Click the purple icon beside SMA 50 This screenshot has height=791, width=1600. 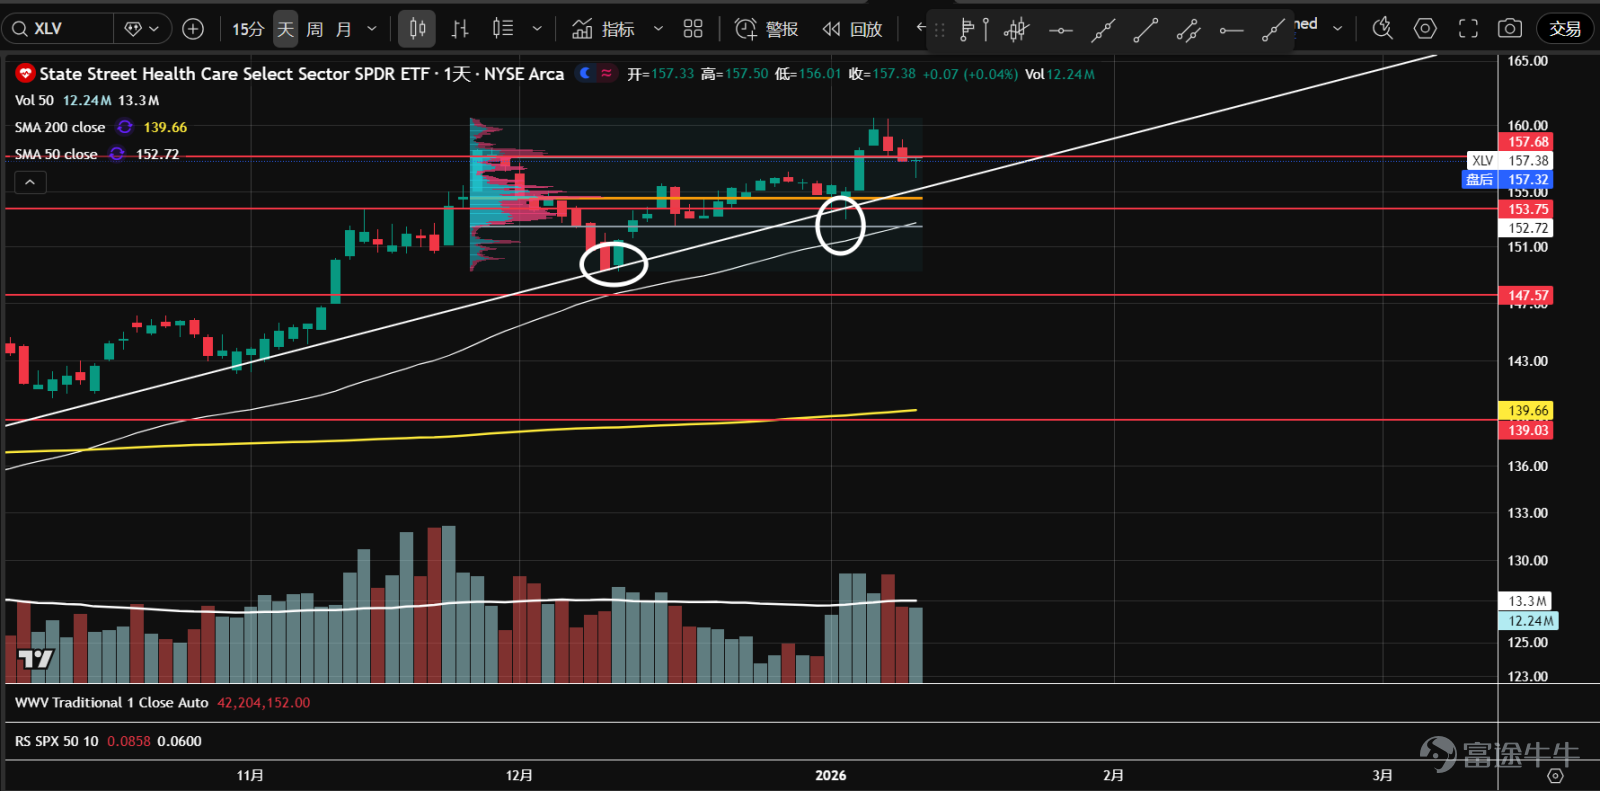click(117, 154)
